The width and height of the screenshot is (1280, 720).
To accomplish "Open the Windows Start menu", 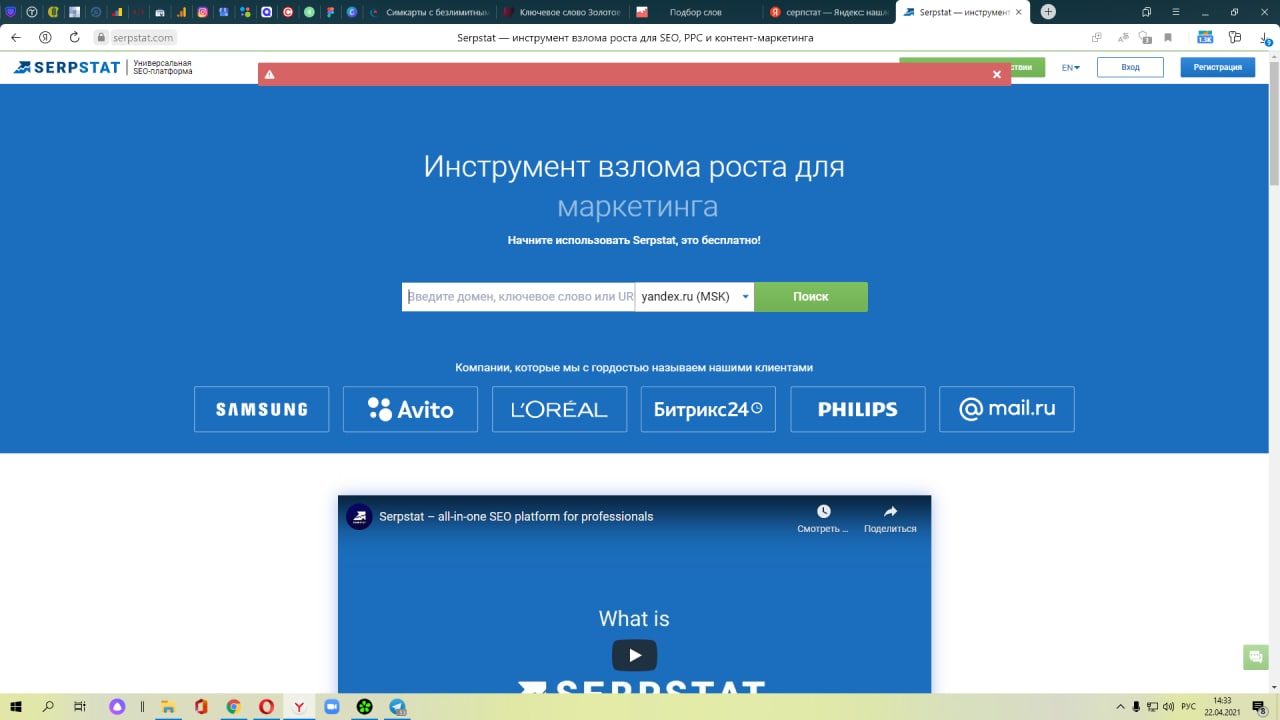I will 16,707.
